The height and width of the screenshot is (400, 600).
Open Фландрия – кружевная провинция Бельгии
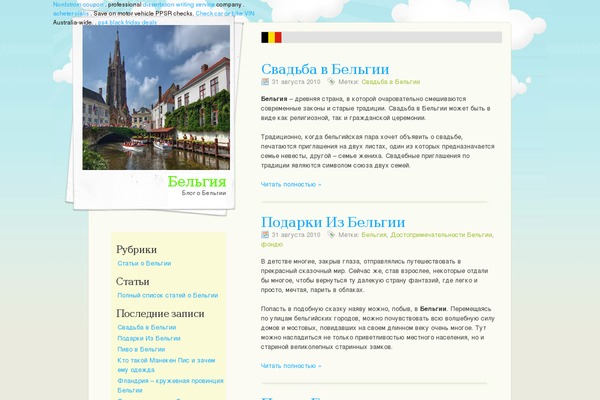[x=170, y=385]
